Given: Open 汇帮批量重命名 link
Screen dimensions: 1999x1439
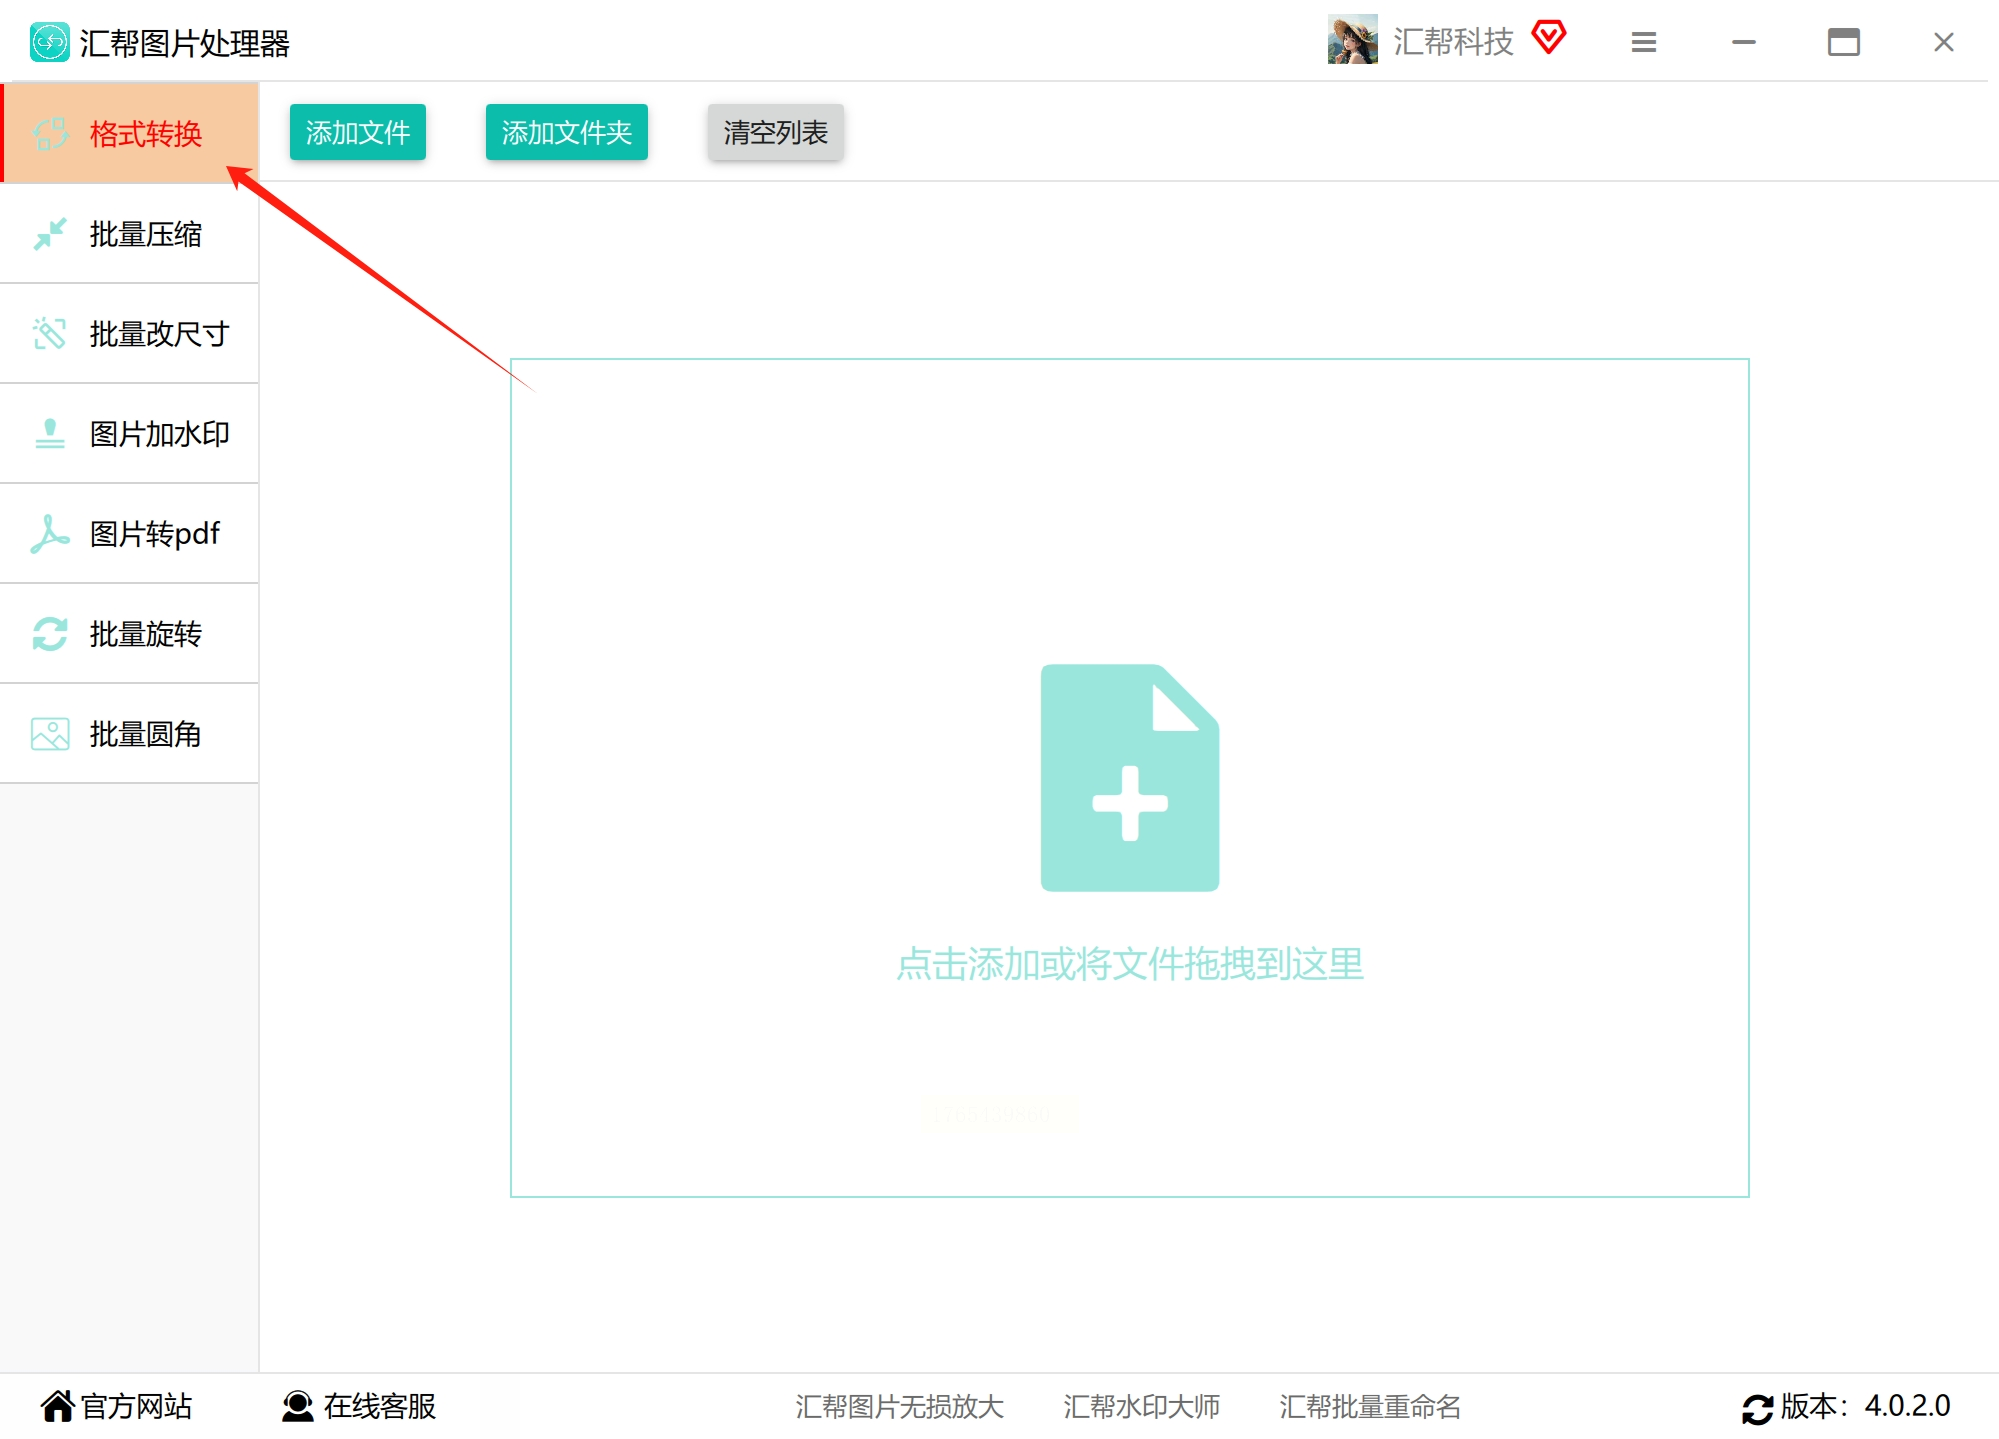Looking at the screenshot, I should 1369,1406.
